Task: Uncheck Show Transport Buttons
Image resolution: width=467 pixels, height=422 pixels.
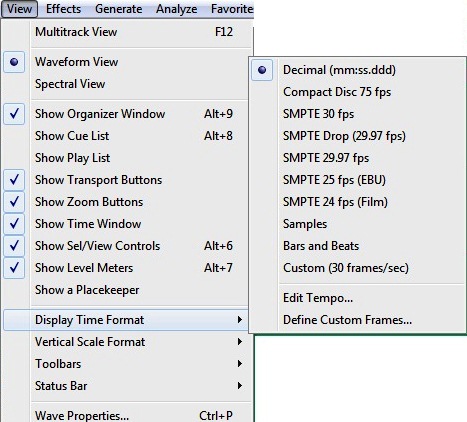Action: coord(126,180)
